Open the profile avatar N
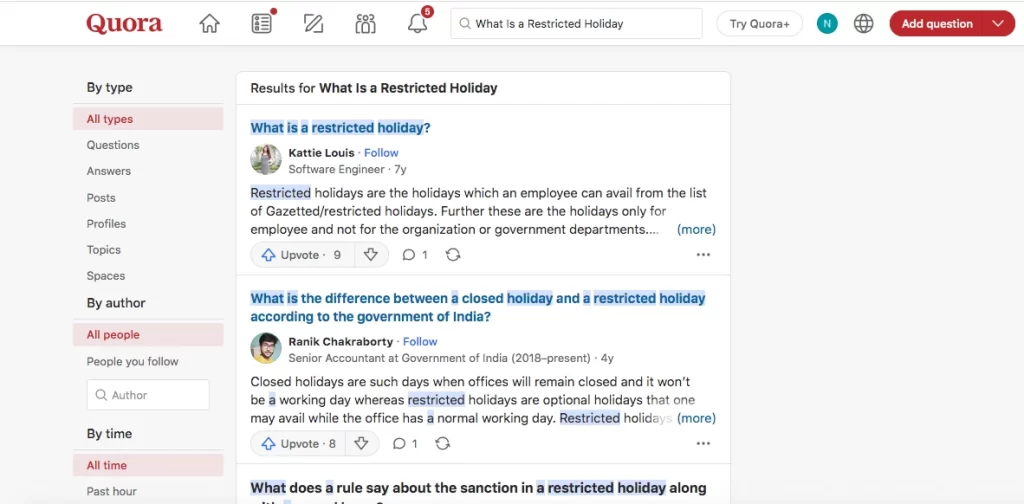The image size is (1024, 504). (827, 24)
